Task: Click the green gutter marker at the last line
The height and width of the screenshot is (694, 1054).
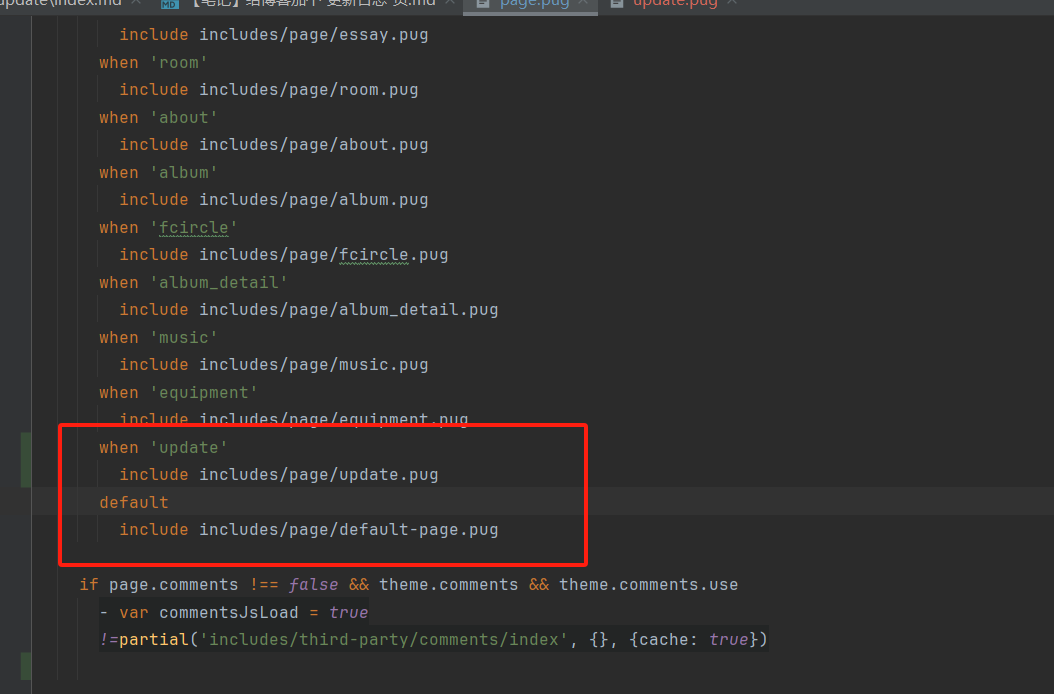Action: [26, 666]
